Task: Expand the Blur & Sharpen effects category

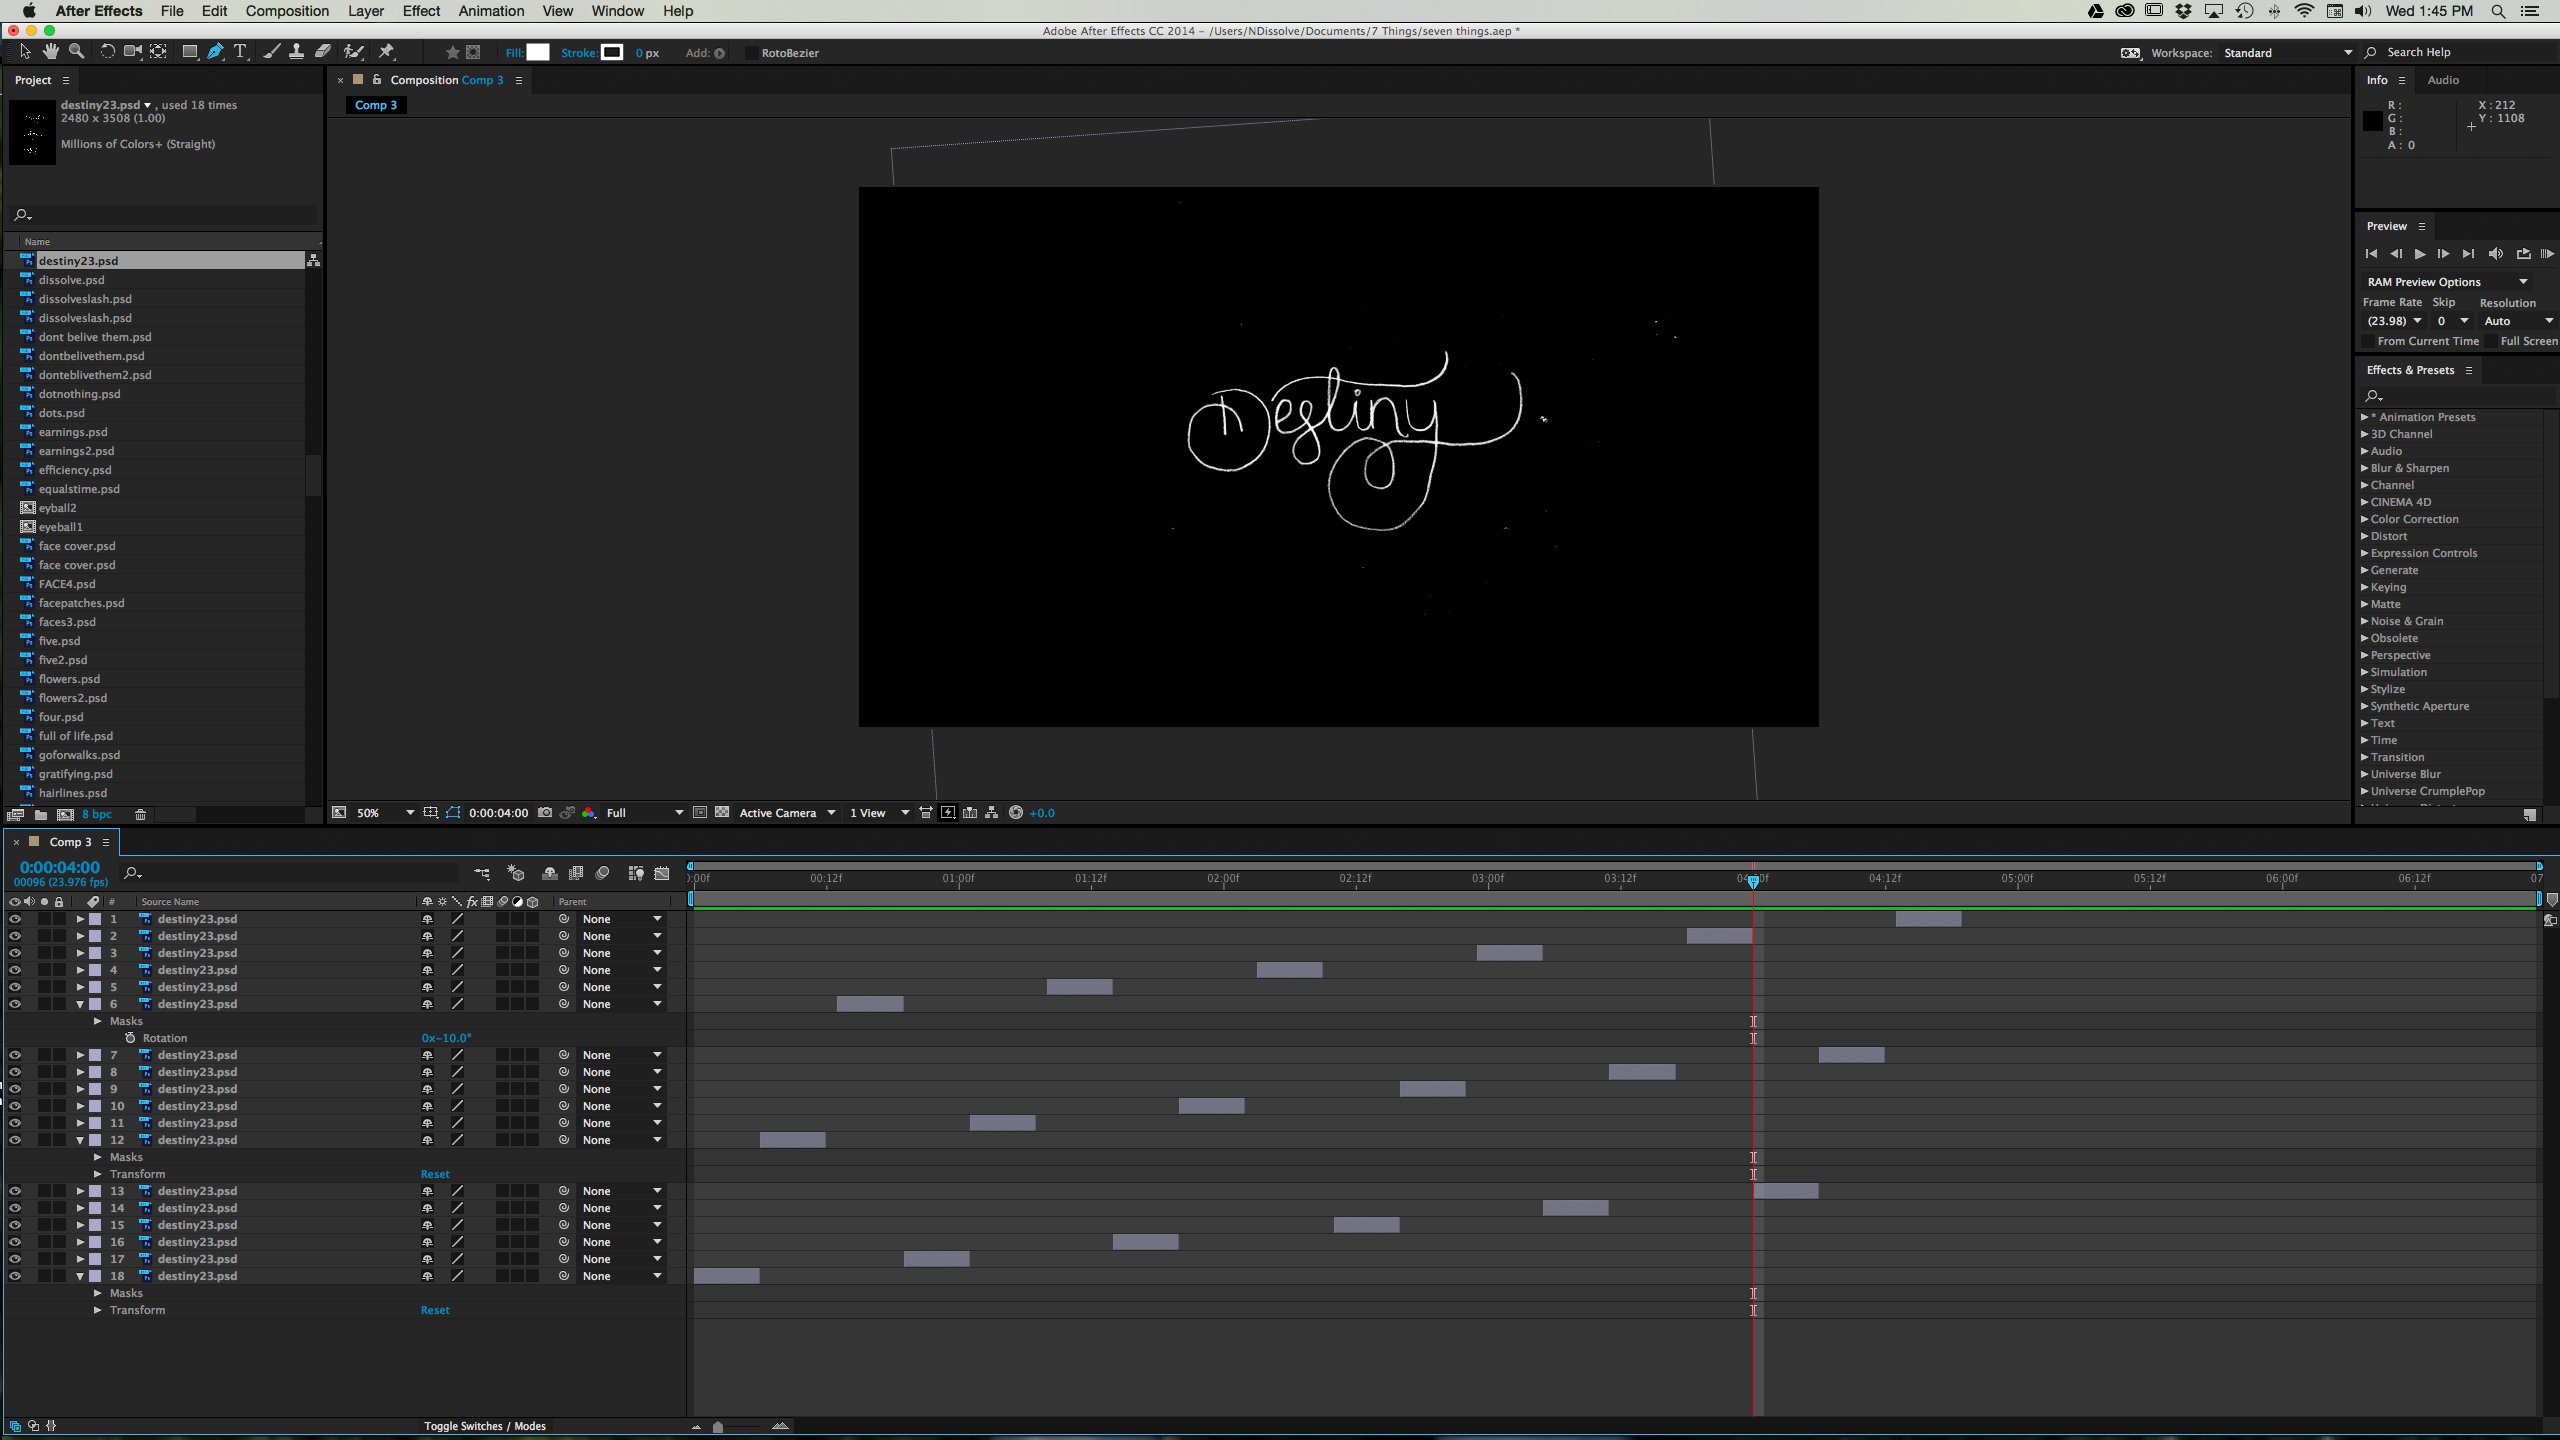Action: 2364,468
